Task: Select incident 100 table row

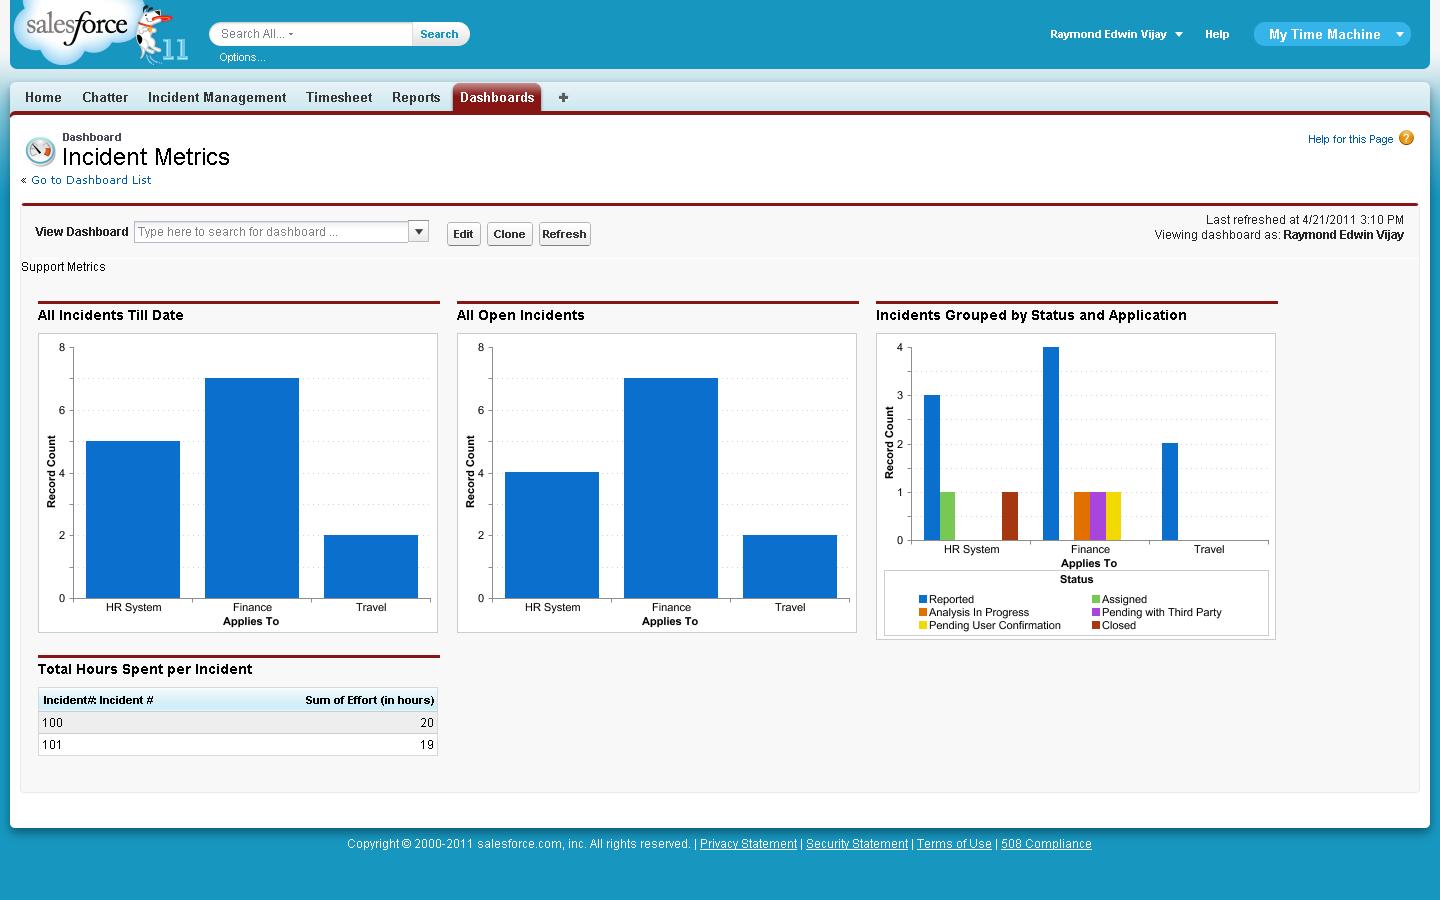Action: [x=238, y=722]
